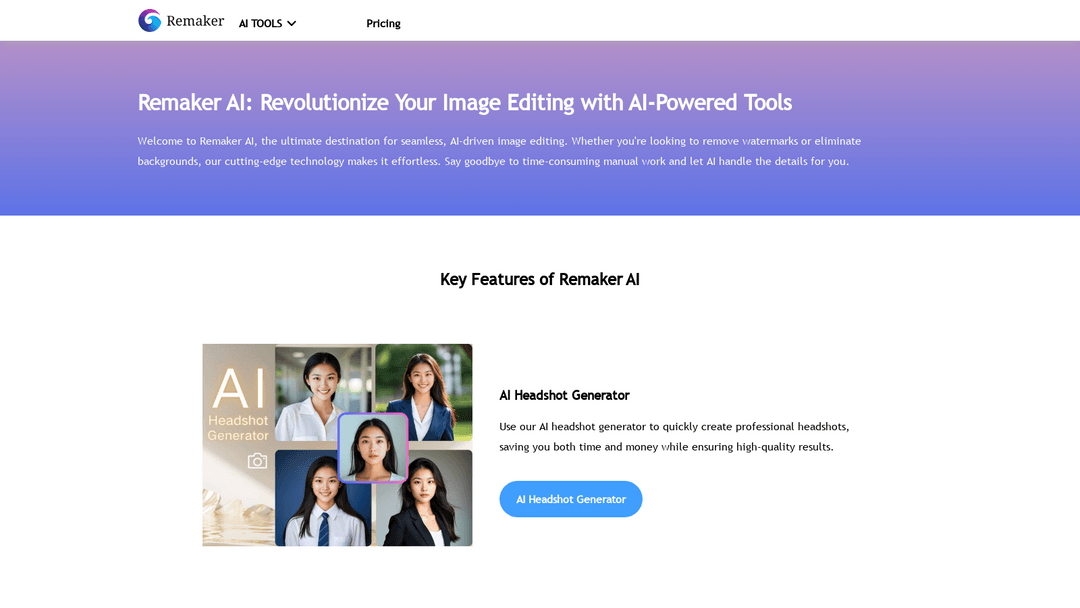
Task: Click the Remaker swirl logo icon
Action: (149, 21)
